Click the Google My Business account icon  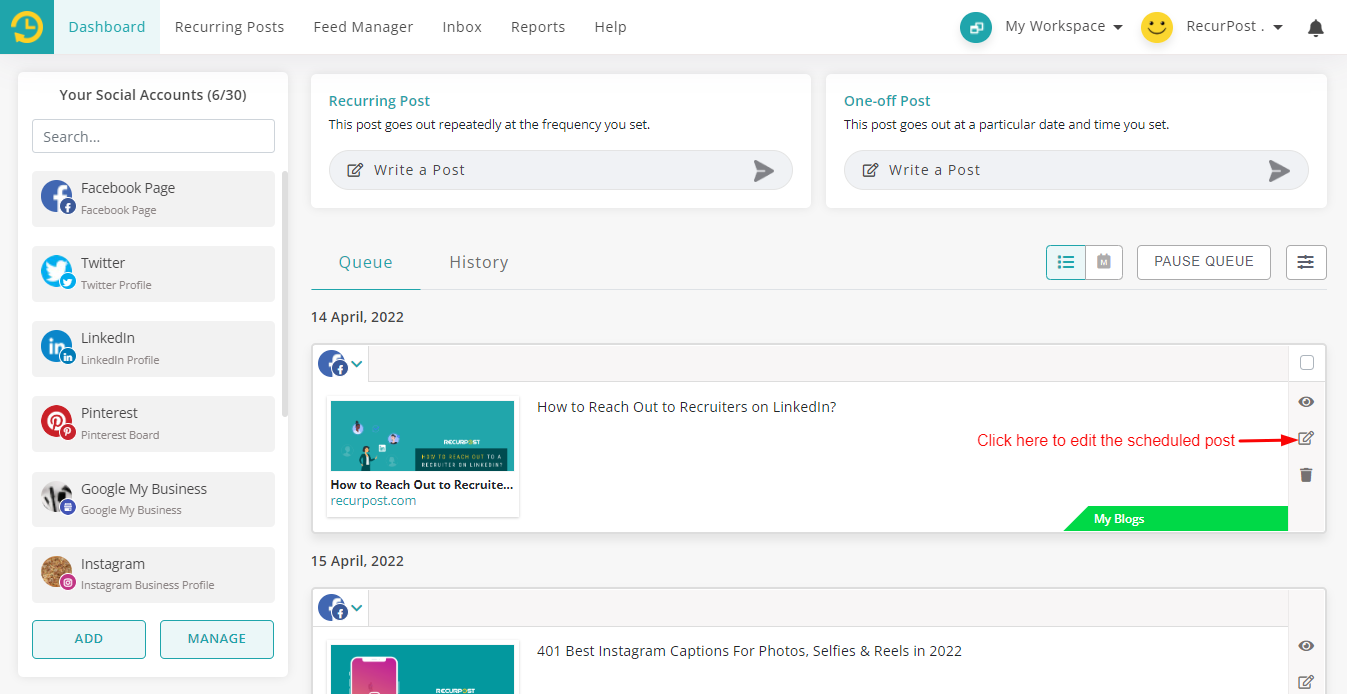point(58,498)
